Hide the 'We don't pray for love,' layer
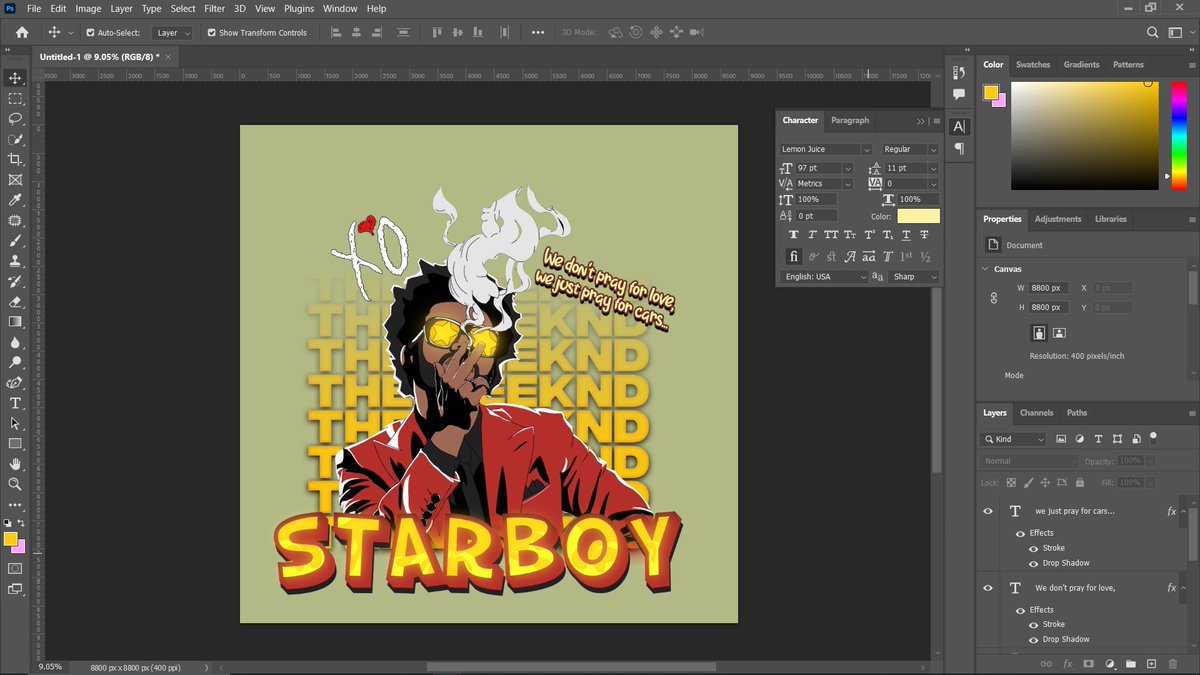The width and height of the screenshot is (1200, 675). pyautogui.click(x=988, y=588)
